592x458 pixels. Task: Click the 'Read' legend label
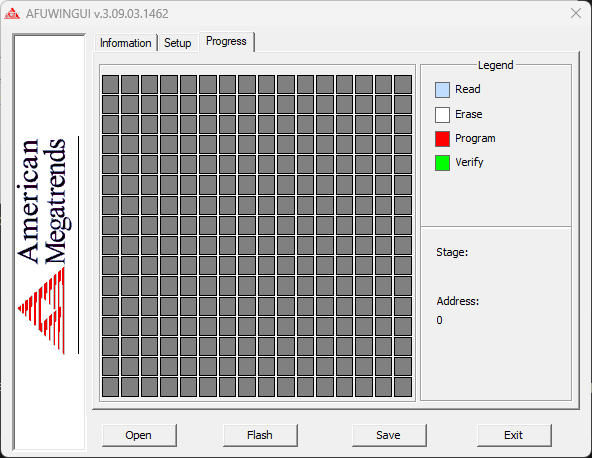click(x=468, y=89)
